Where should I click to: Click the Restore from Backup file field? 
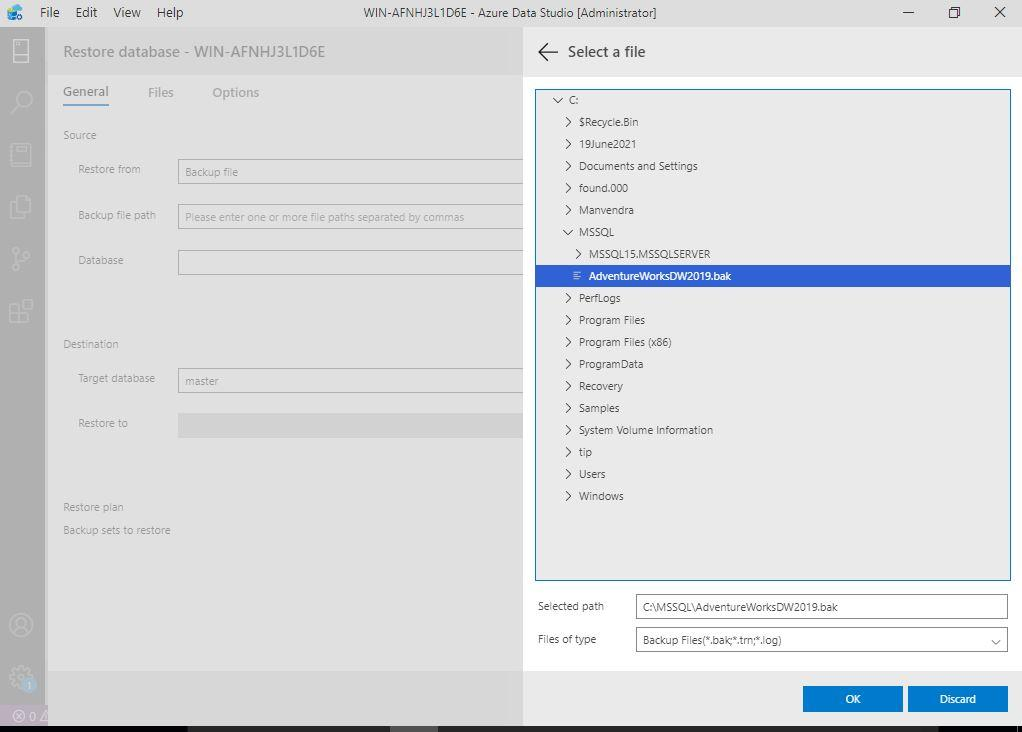tap(350, 172)
